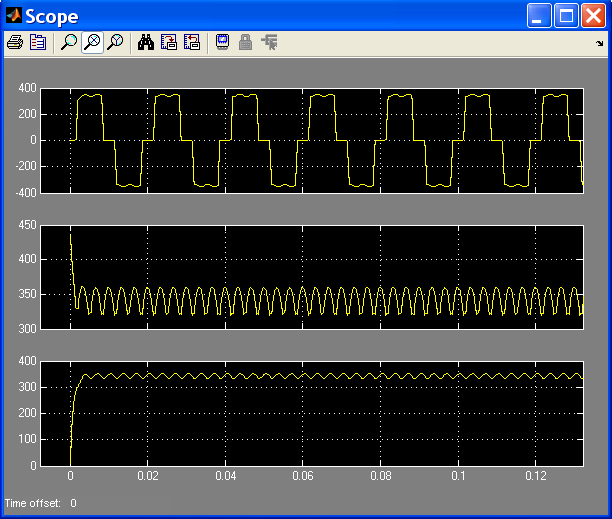The image size is (612, 519).
Task: Open the signal selection icon
Action: click(x=269, y=42)
